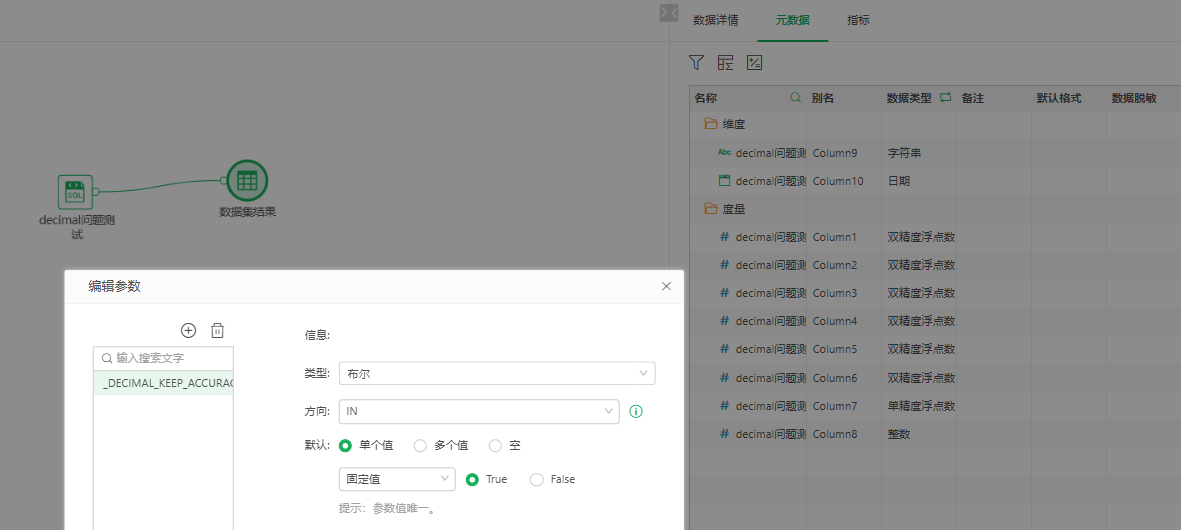Click the decimal问题测 name in Column6 row
The image size is (1181, 530).
pyautogui.click(x=771, y=377)
